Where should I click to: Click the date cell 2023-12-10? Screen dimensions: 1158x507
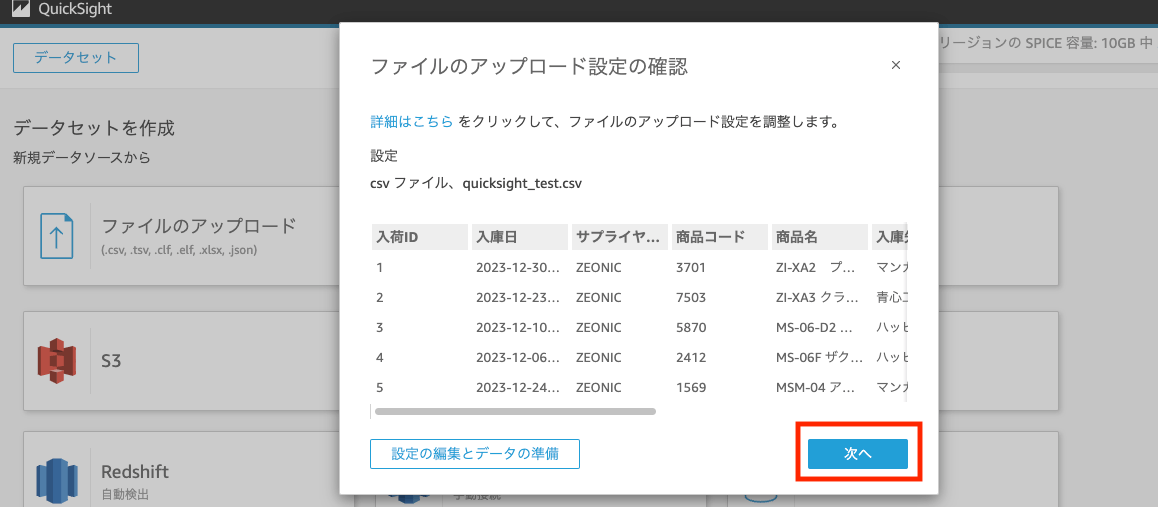pyautogui.click(x=520, y=327)
